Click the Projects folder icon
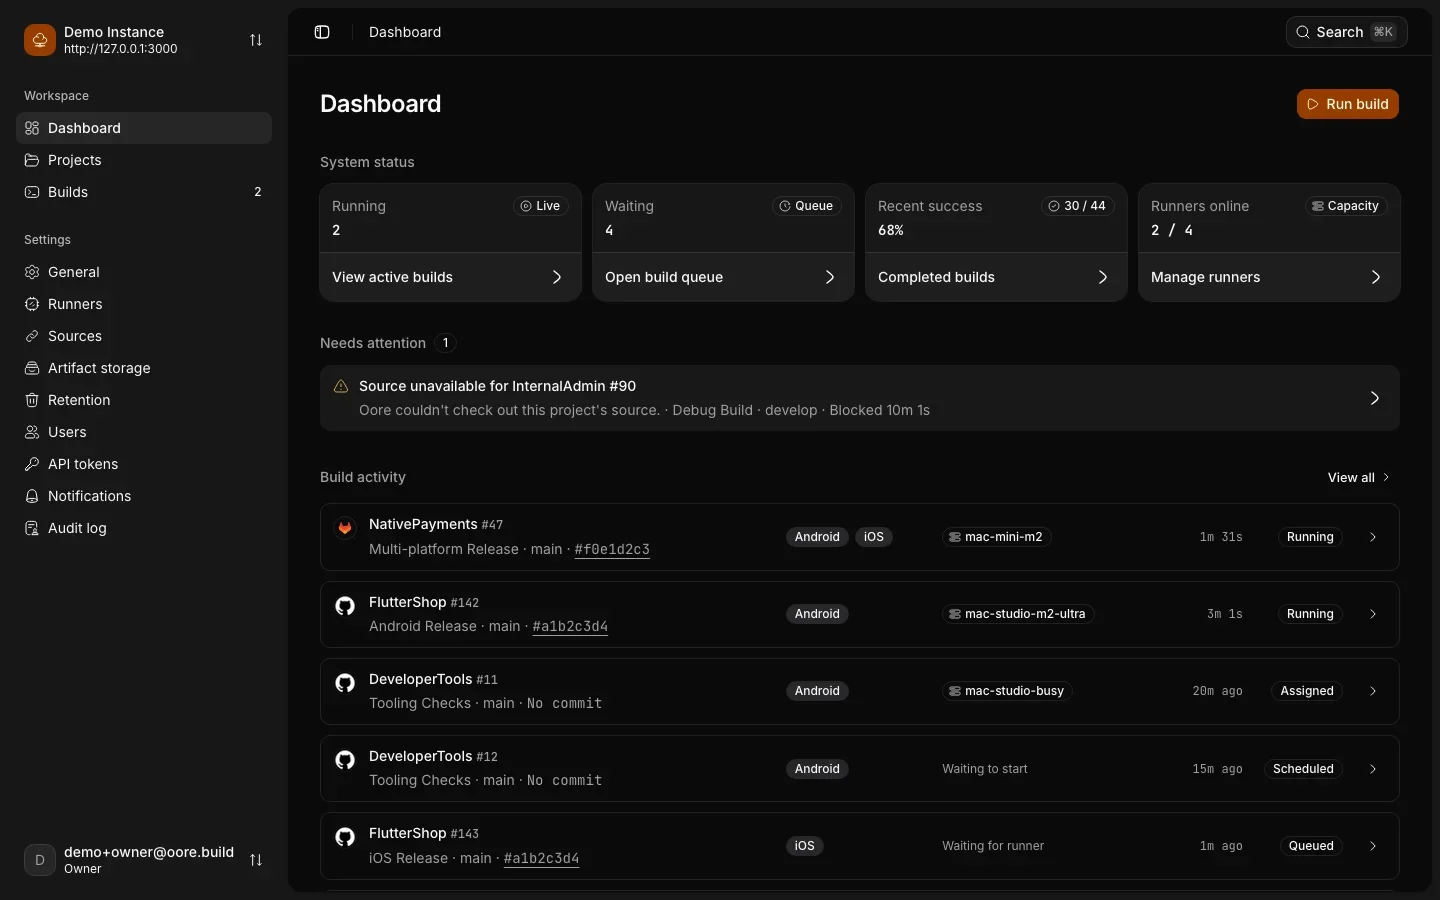This screenshot has height=900, width=1440. (32, 160)
